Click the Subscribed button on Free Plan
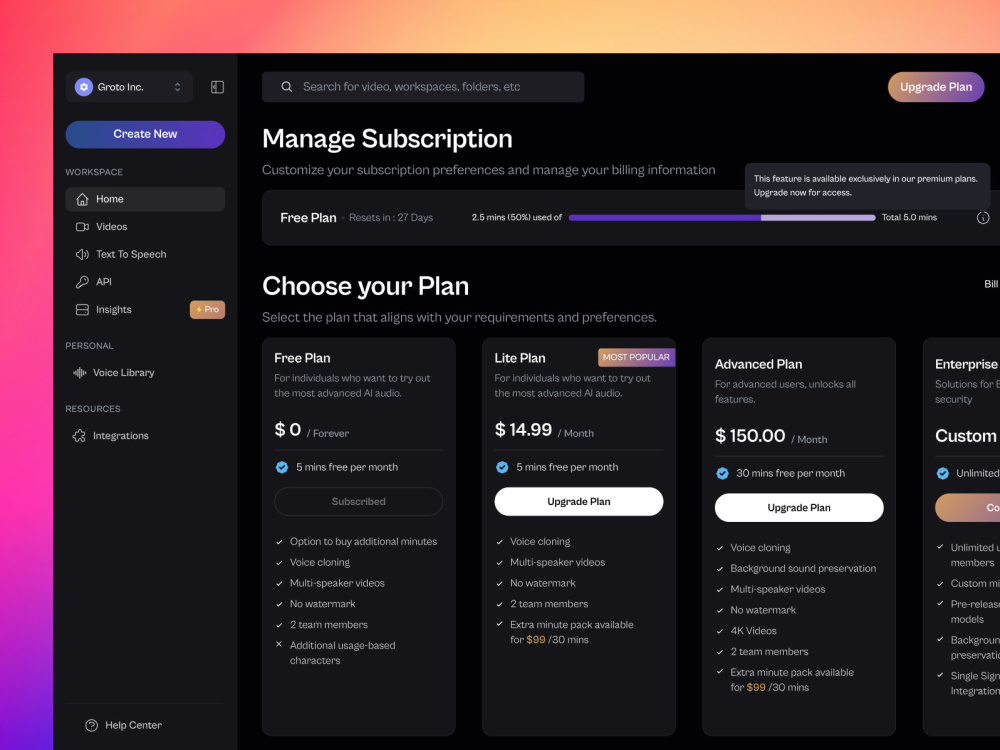The height and width of the screenshot is (750, 1000). click(358, 501)
